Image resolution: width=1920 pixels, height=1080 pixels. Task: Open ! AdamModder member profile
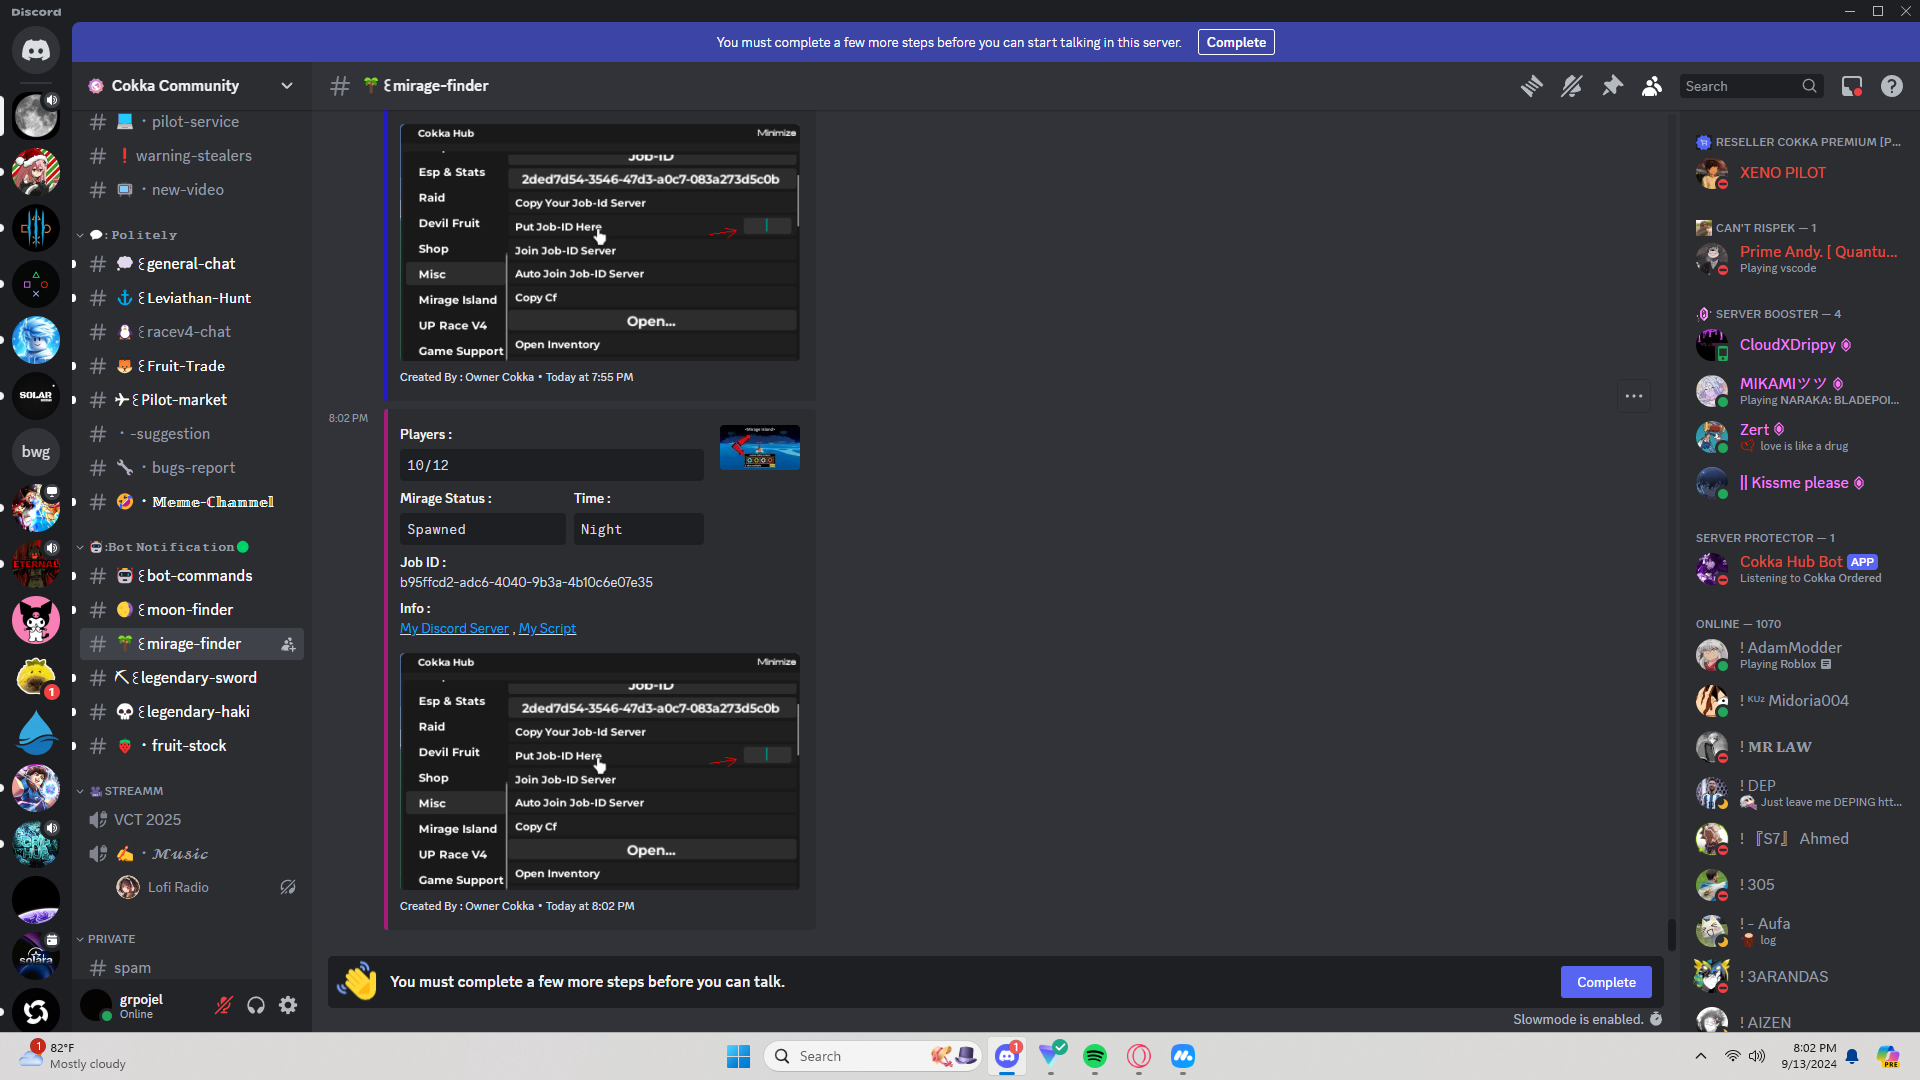pyautogui.click(x=1798, y=655)
